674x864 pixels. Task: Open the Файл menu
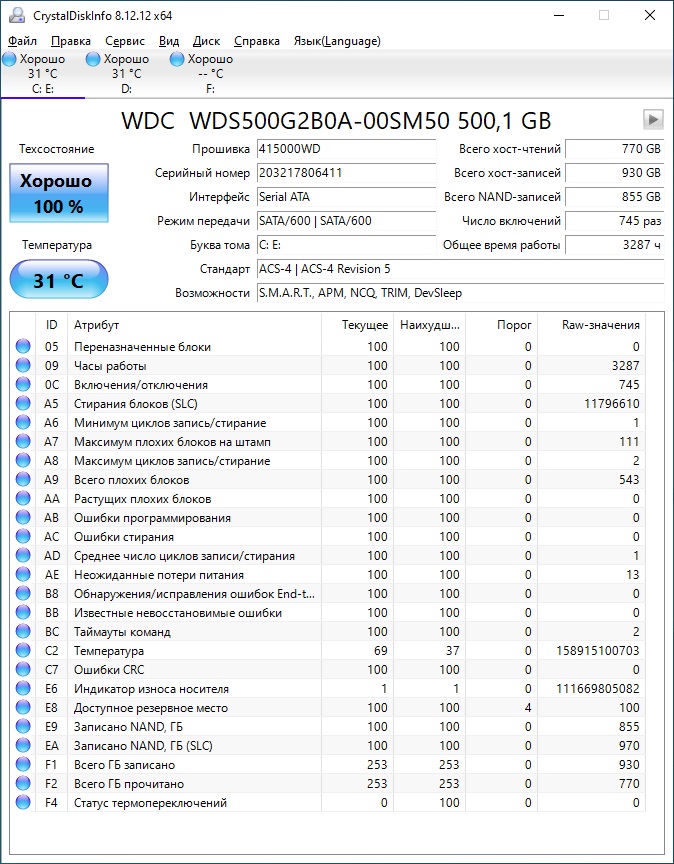[x=22, y=41]
